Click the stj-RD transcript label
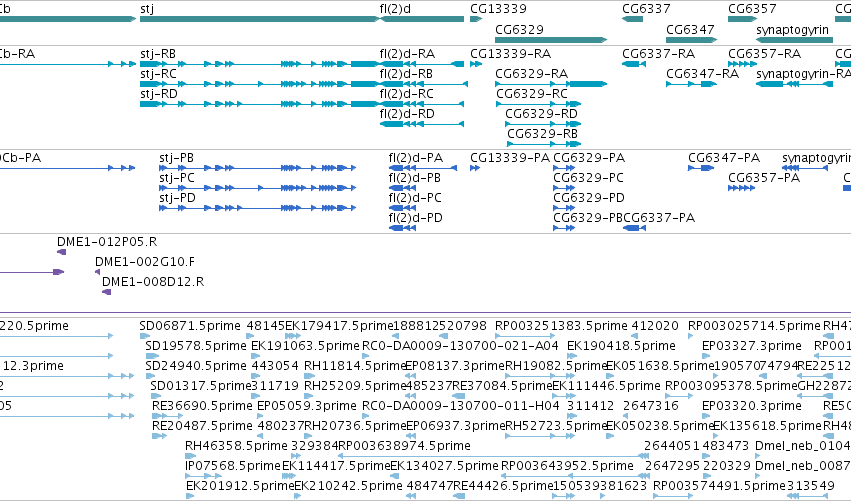 tap(158, 94)
